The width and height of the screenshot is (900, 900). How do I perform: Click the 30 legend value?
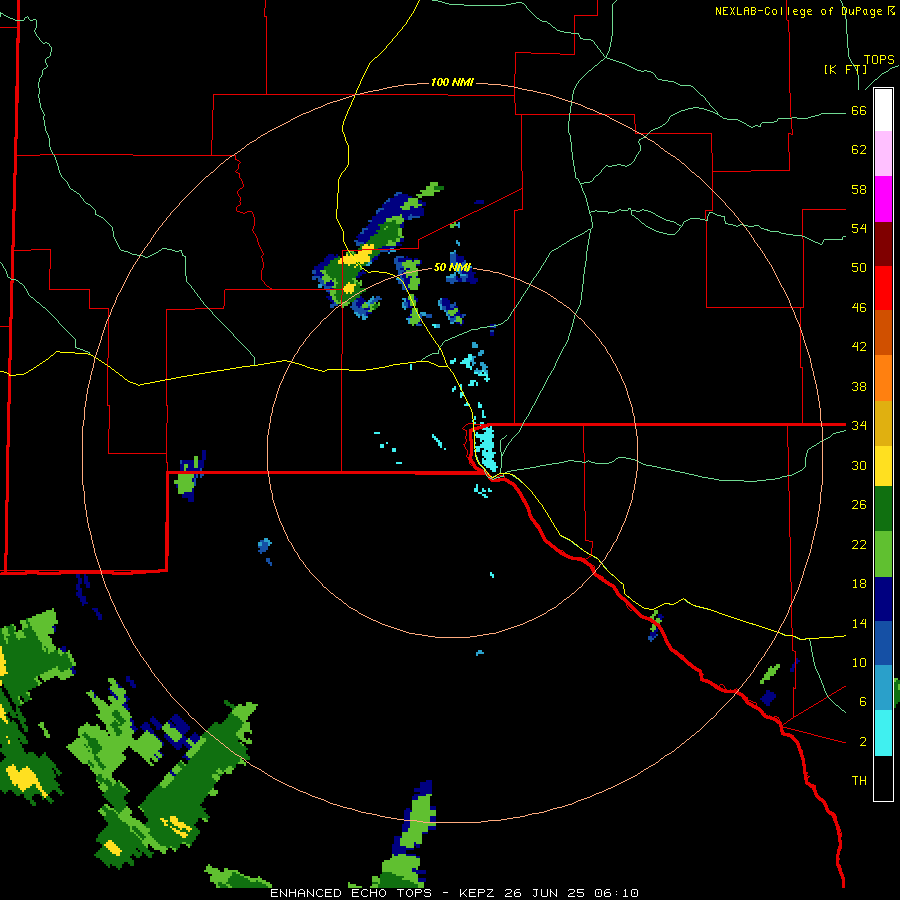pyautogui.click(x=859, y=465)
